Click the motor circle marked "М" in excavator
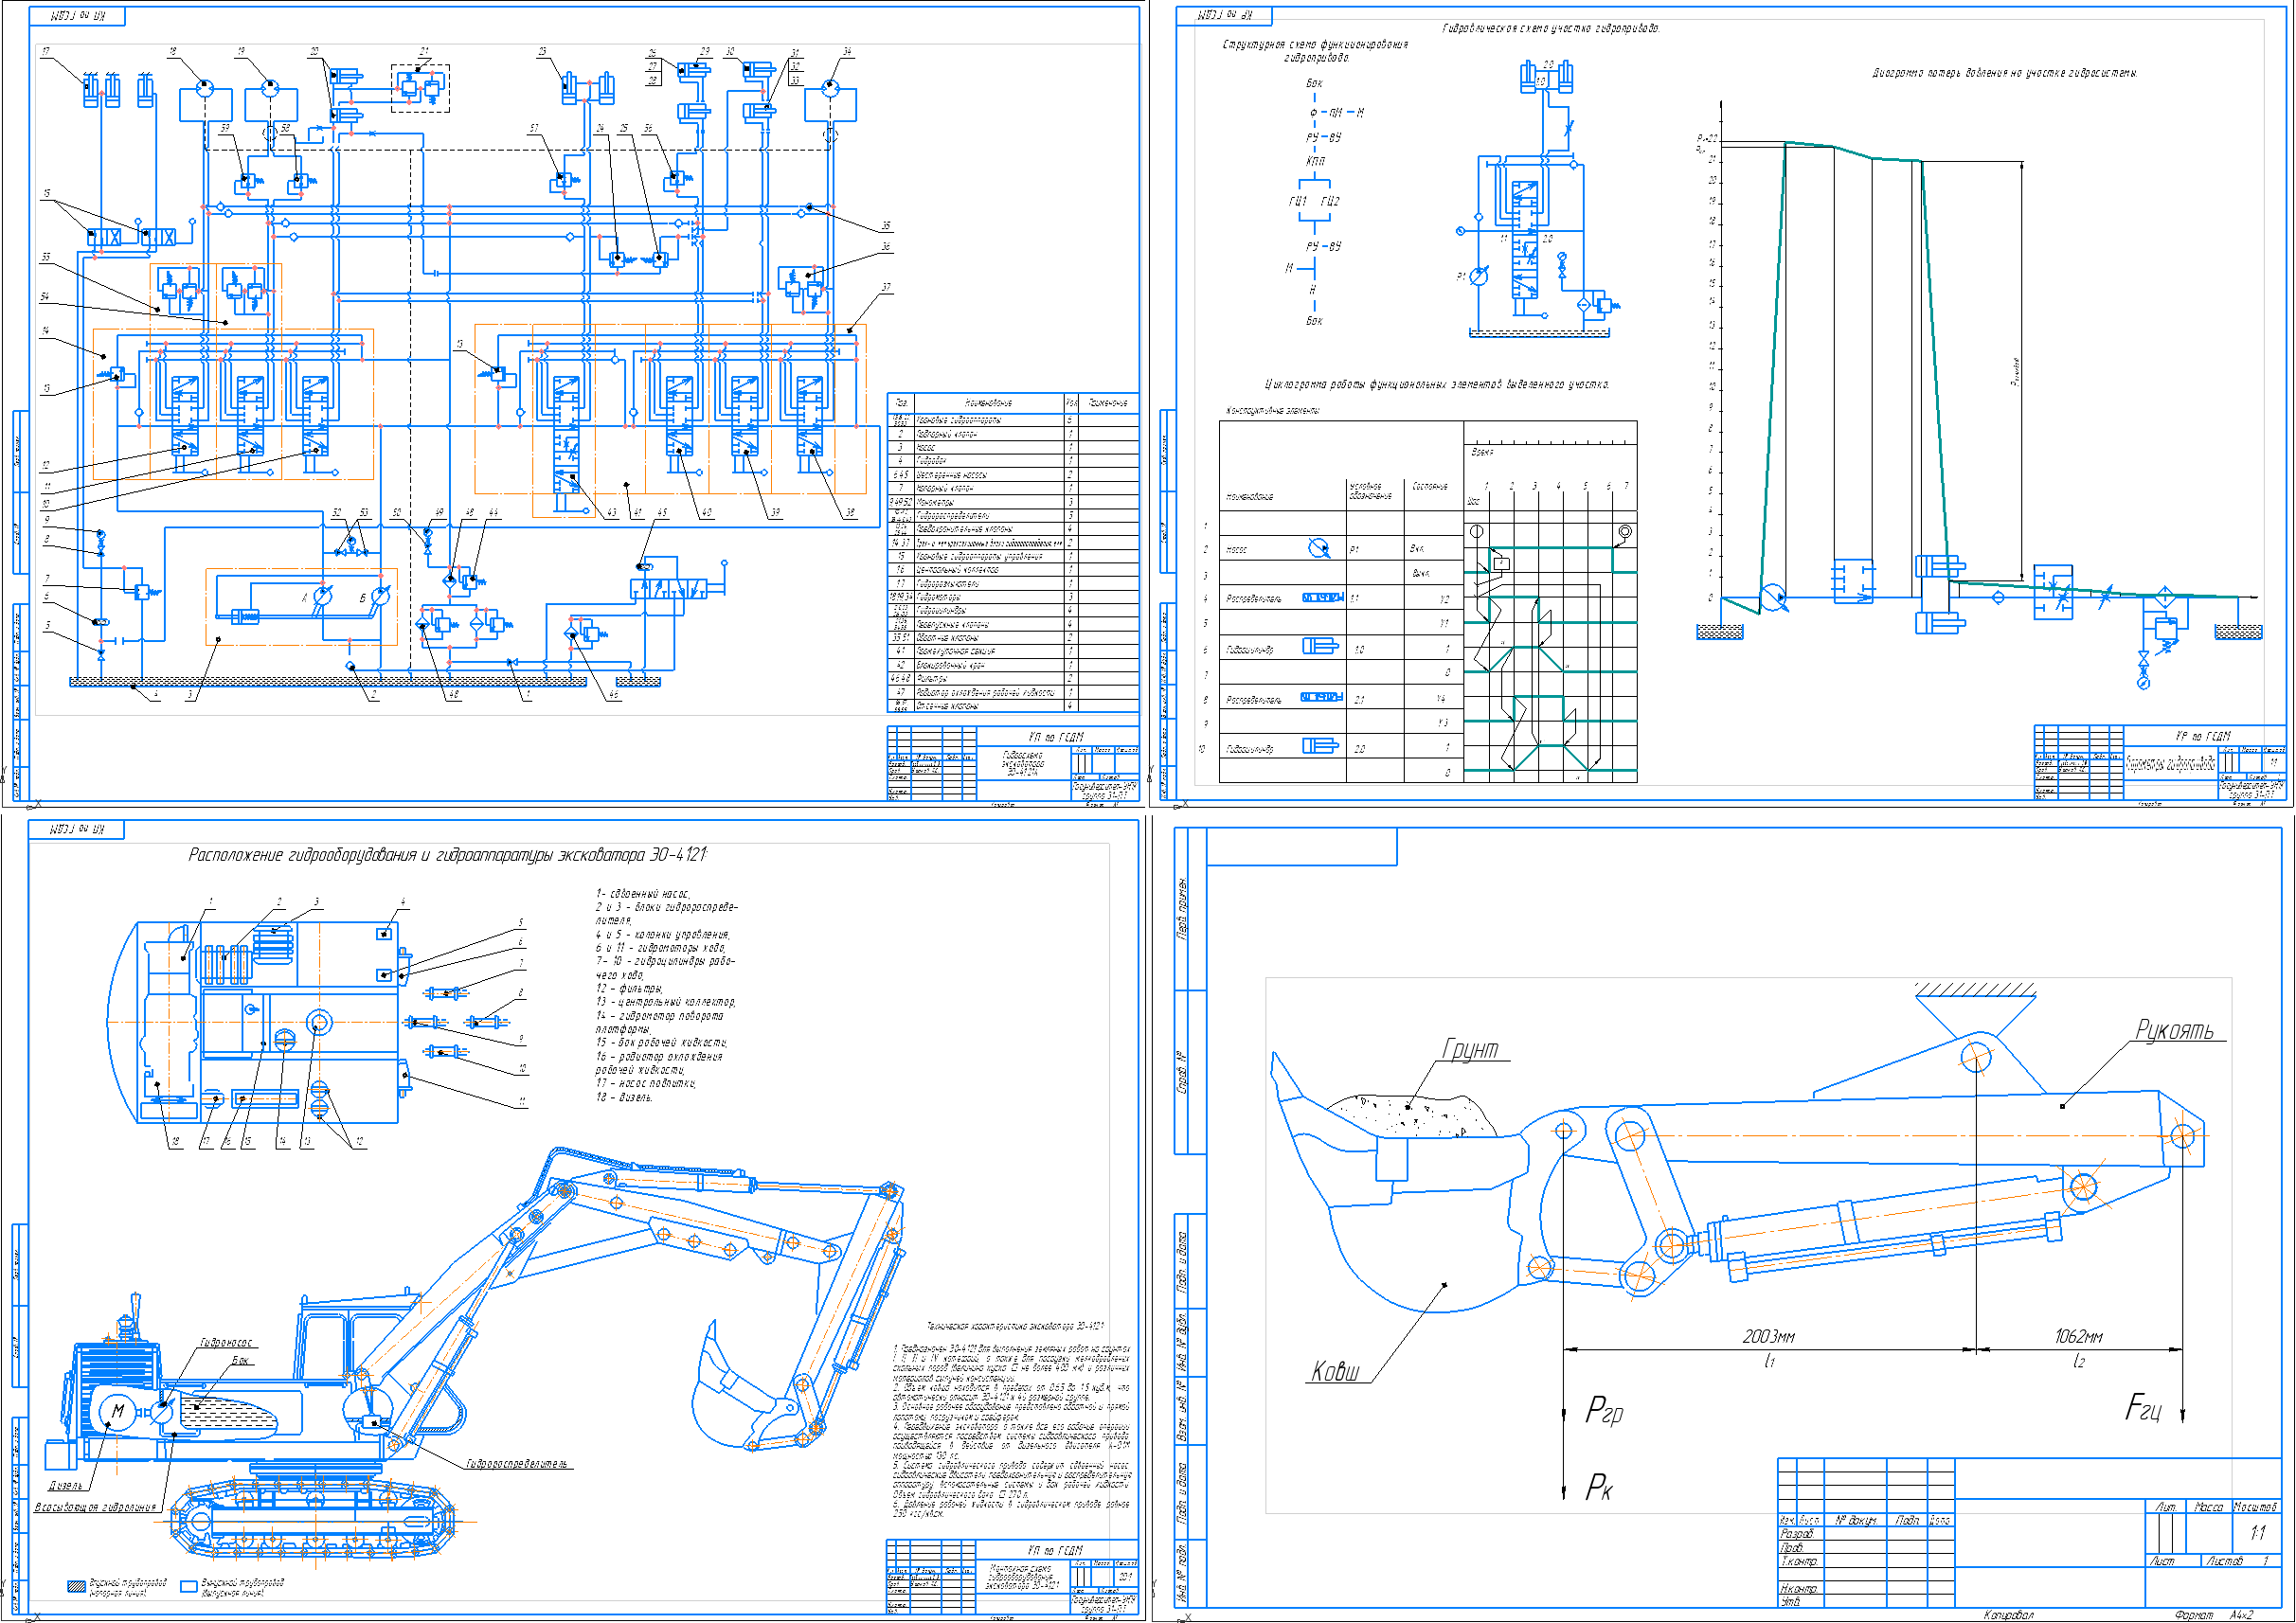 [x=118, y=1412]
